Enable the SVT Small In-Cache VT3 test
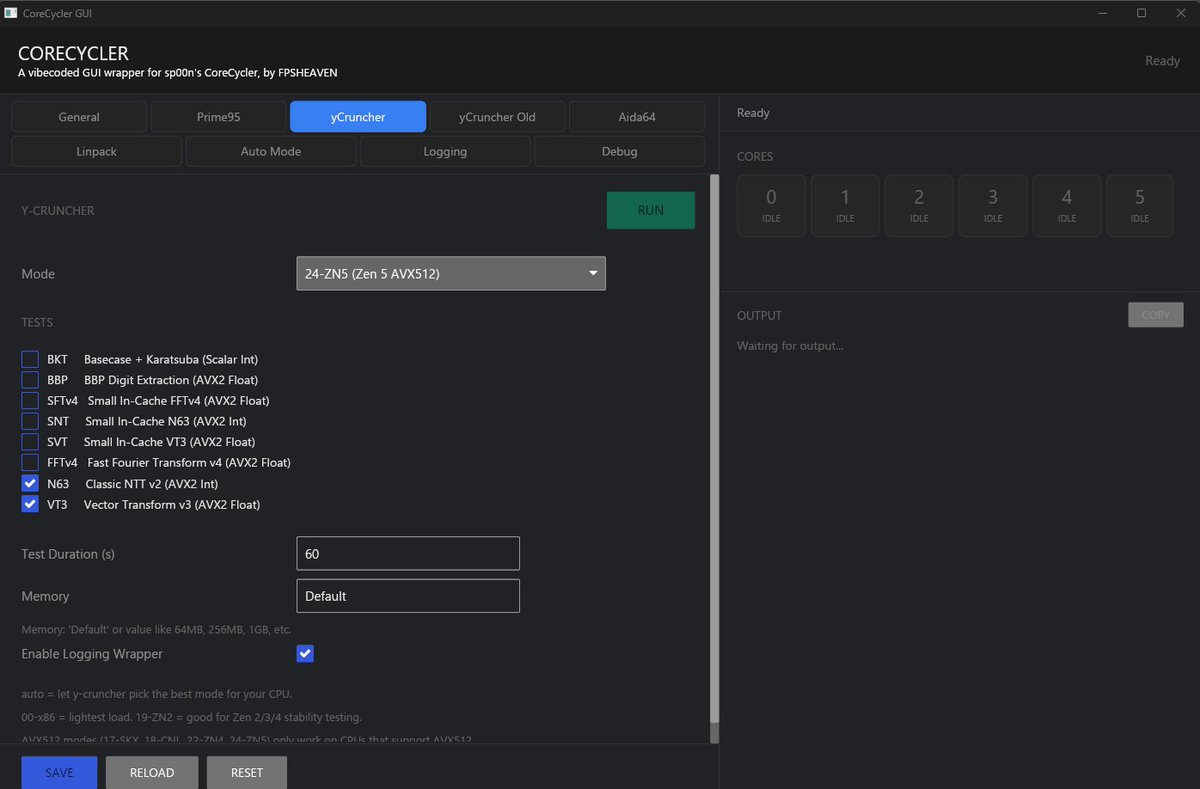 30,442
